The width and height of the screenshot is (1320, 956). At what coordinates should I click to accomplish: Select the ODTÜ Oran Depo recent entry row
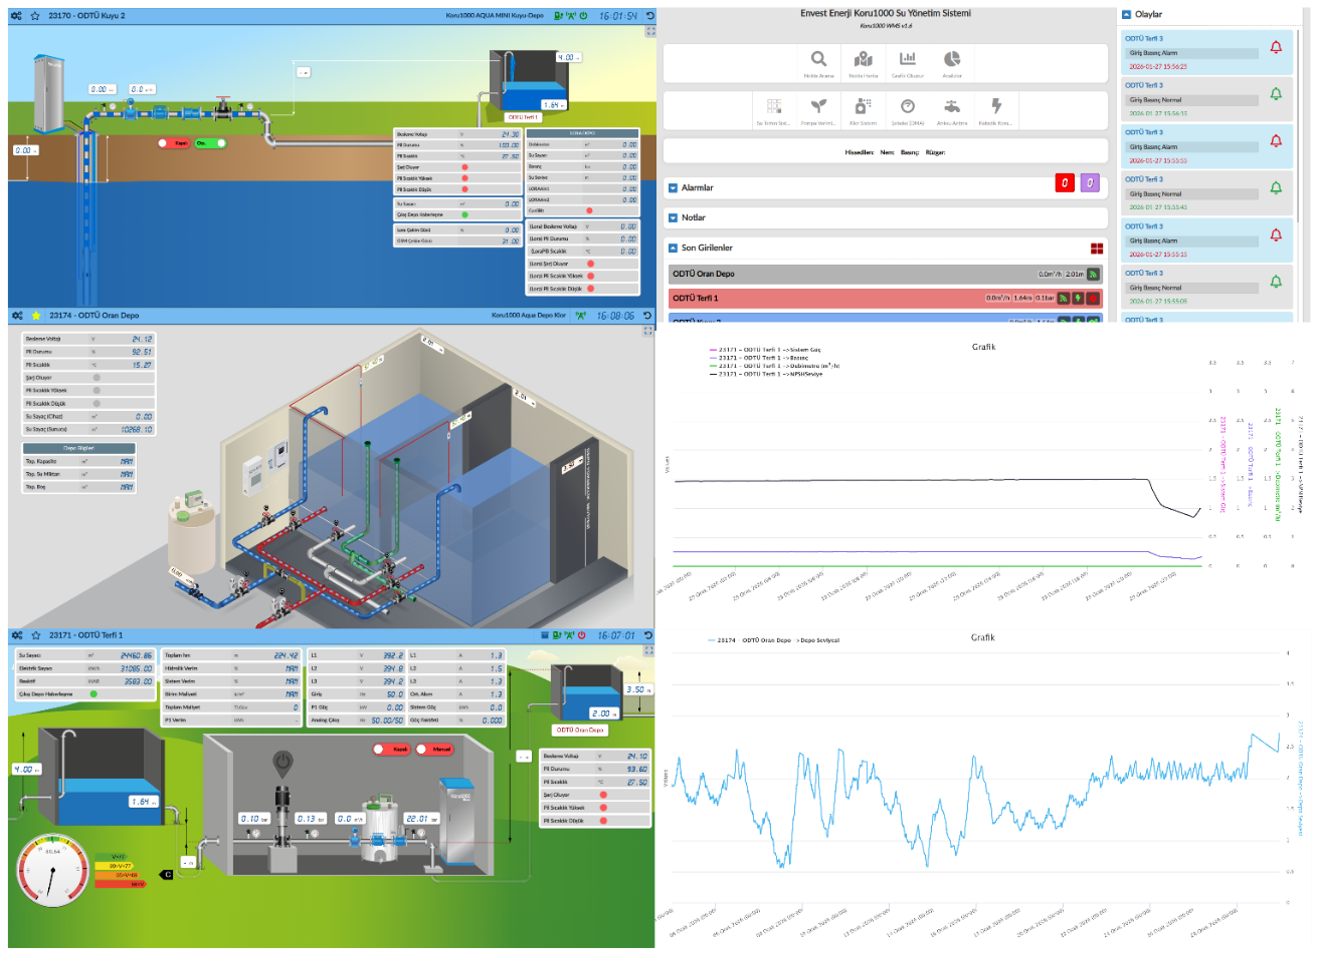pos(850,273)
